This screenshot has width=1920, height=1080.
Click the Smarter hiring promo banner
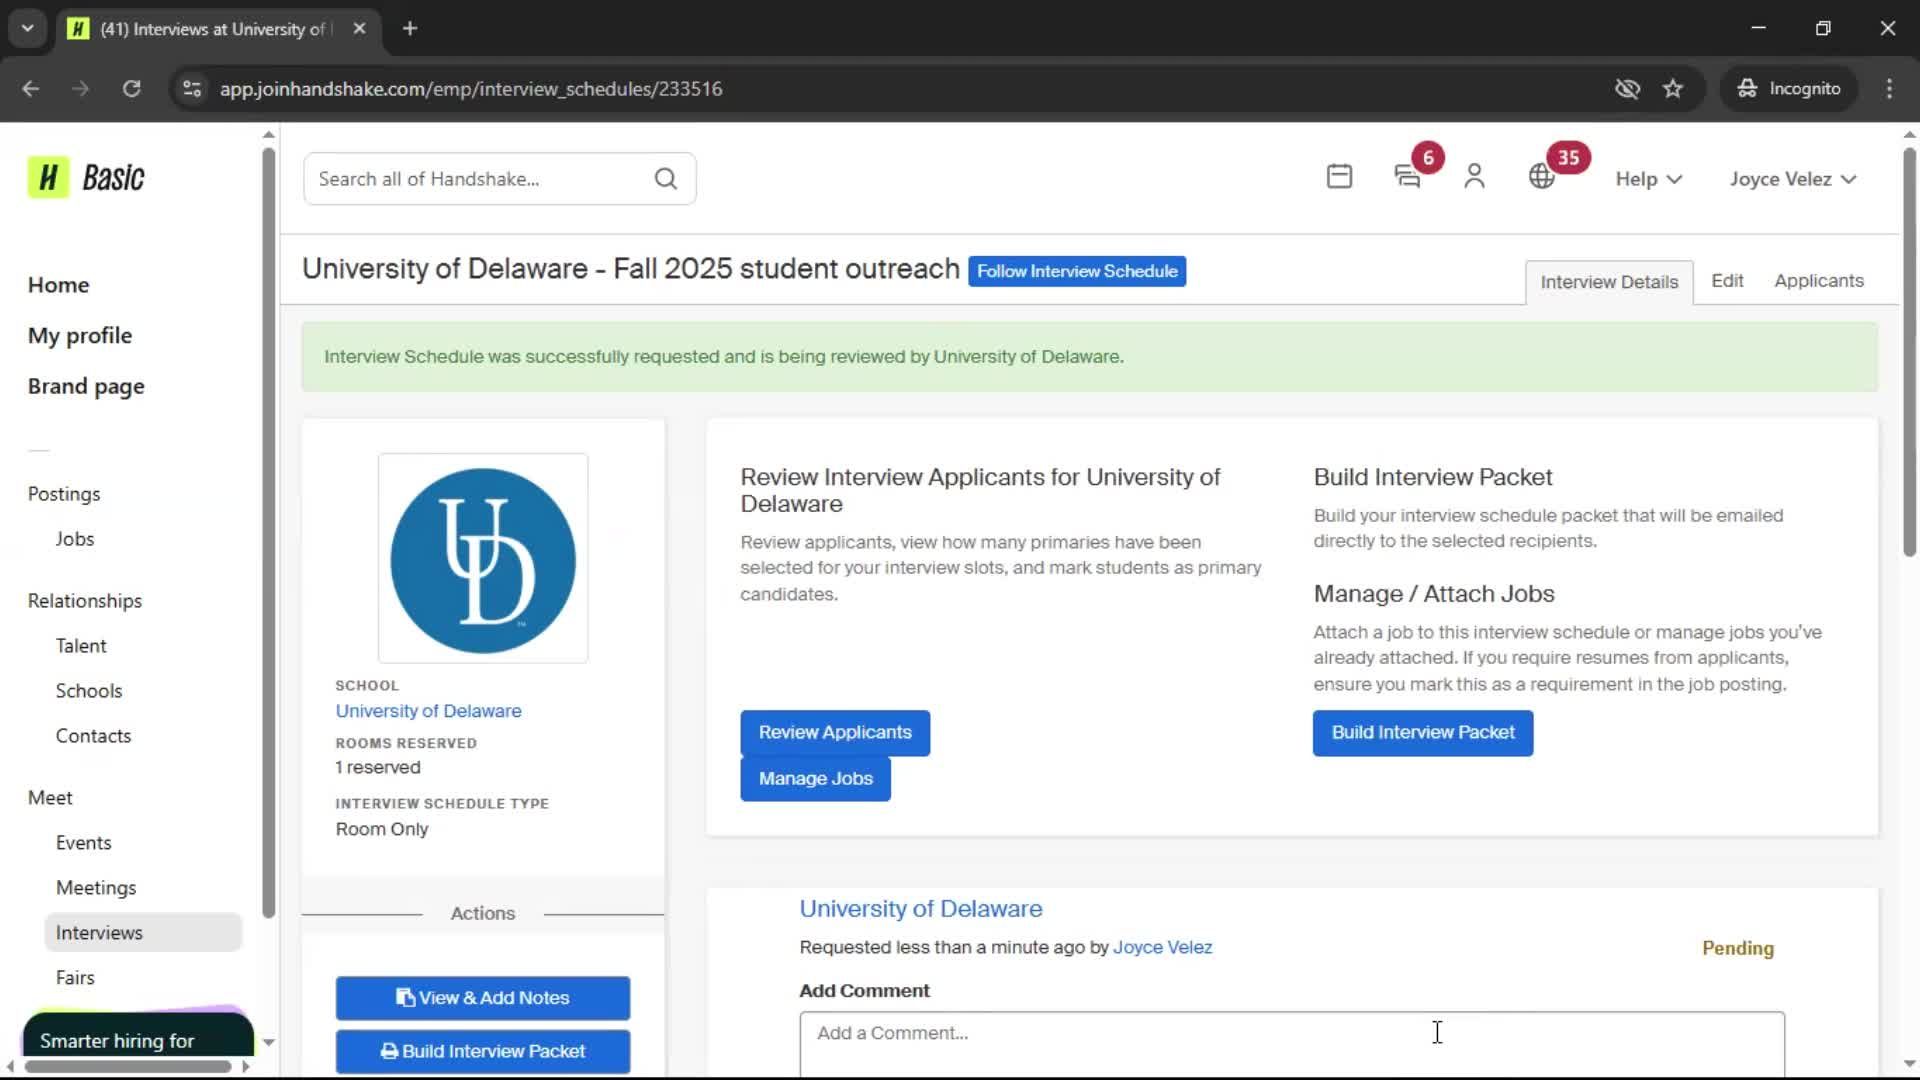pos(138,1034)
